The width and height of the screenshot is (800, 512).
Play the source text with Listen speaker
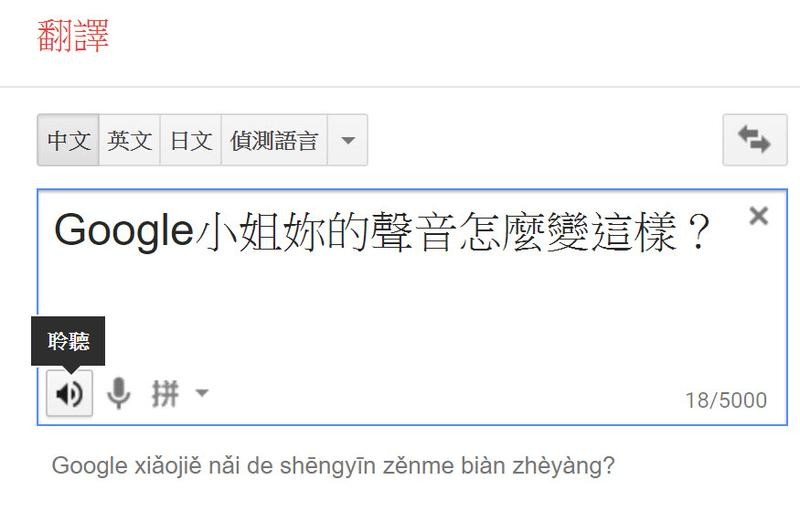(x=69, y=393)
